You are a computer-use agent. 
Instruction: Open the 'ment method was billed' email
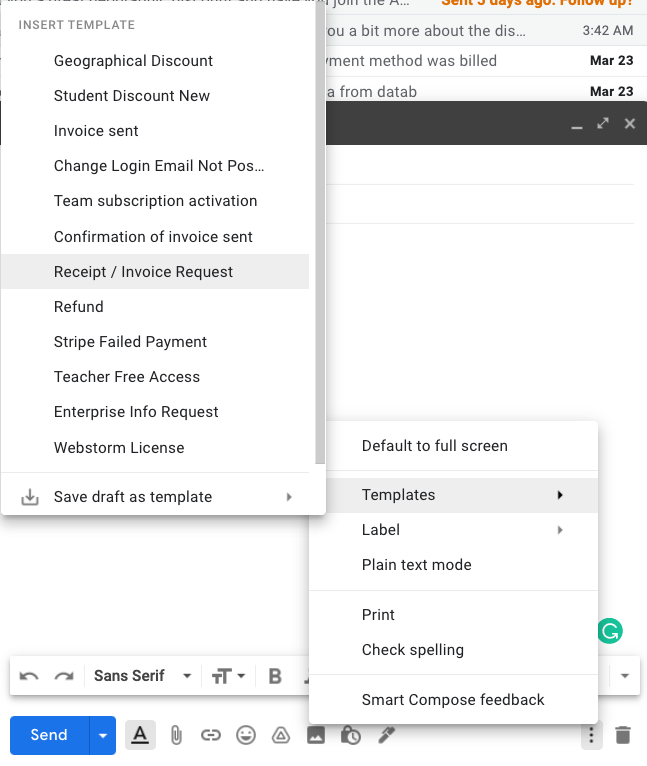pos(486,61)
